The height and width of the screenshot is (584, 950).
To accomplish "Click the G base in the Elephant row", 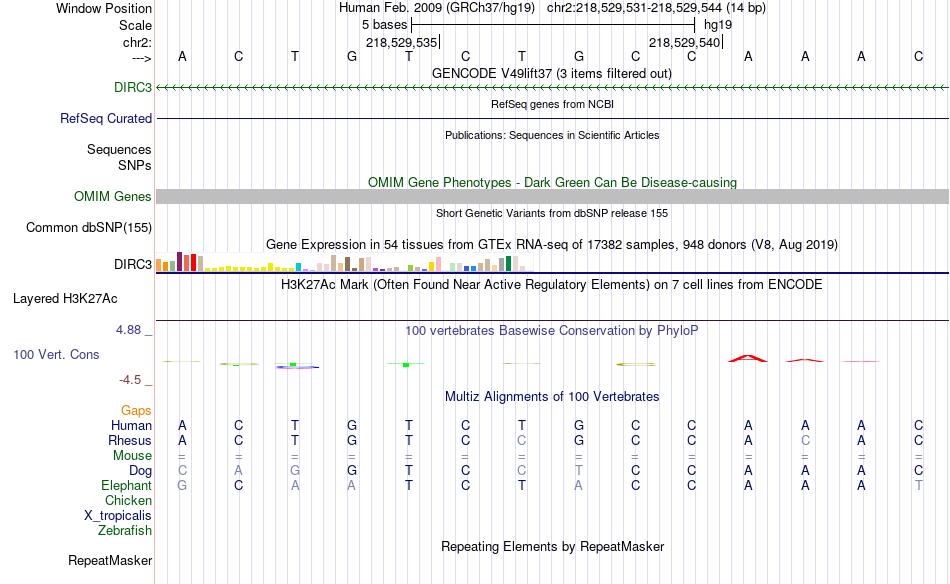I will (182, 485).
